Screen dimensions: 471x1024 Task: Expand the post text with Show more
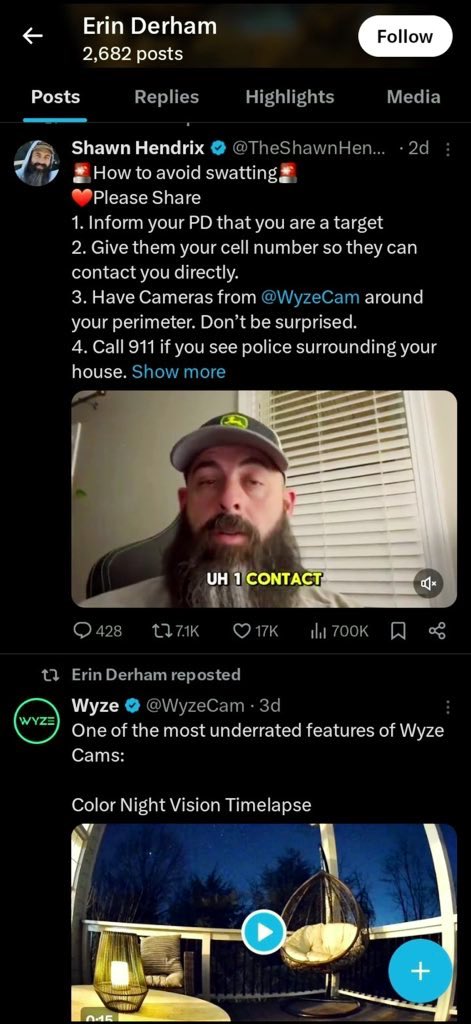click(x=178, y=372)
